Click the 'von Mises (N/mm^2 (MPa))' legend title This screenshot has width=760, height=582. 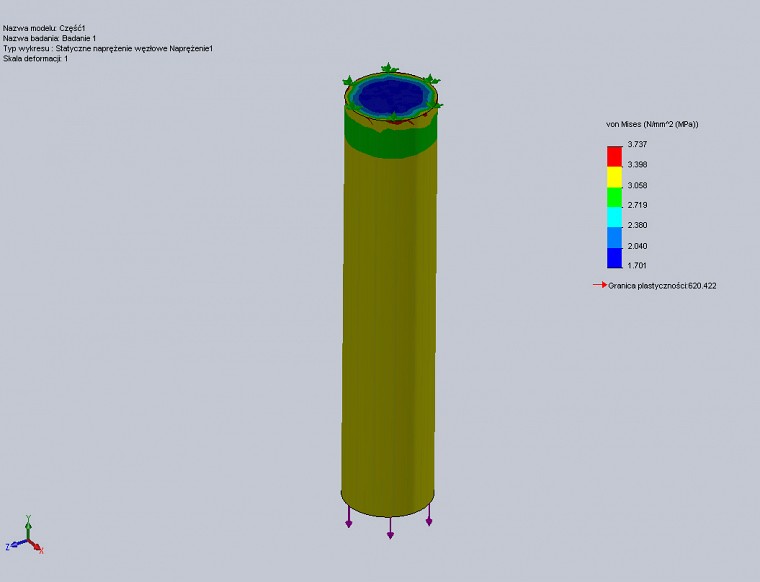click(x=652, y=125)
